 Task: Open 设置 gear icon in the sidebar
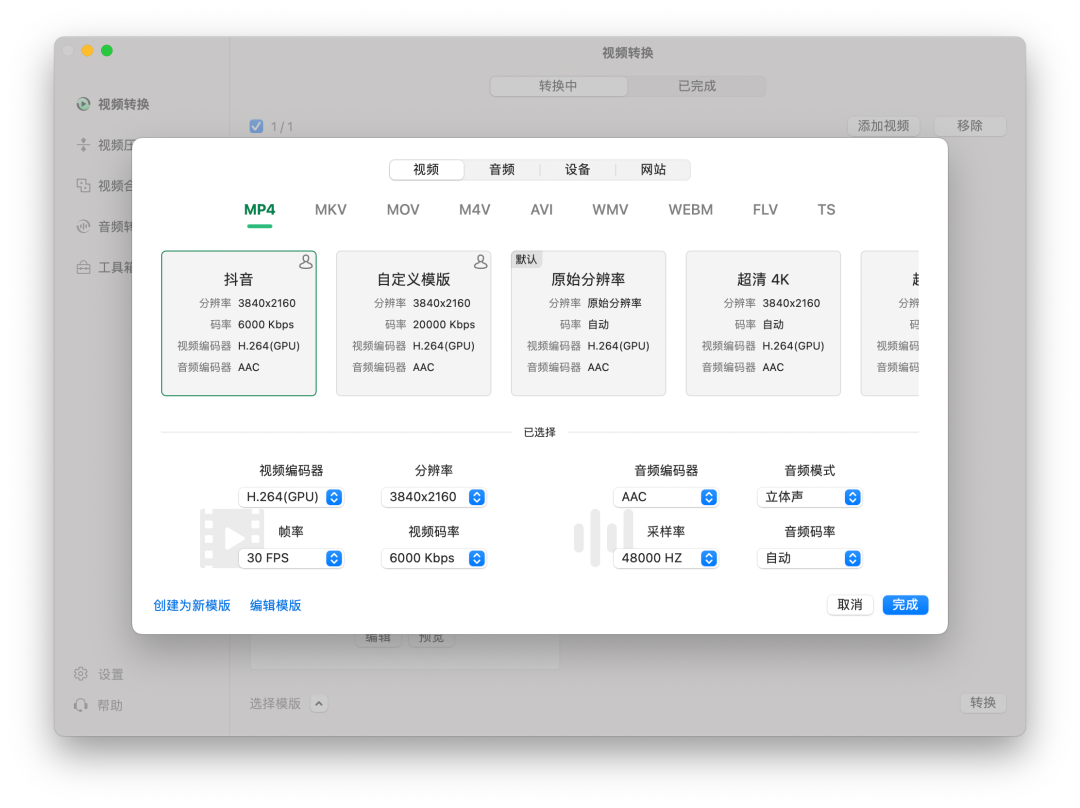tap(81, 674)
